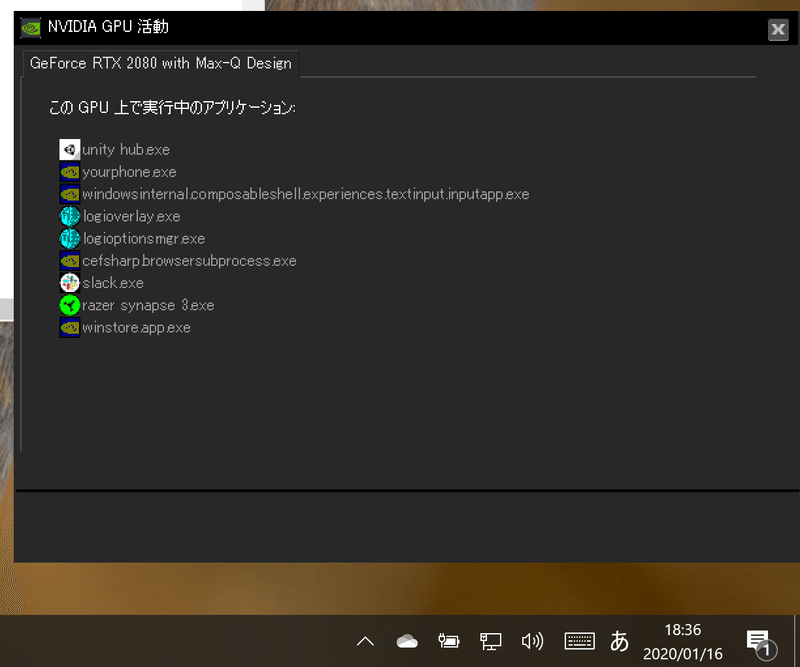The height and width of the screenshot is (667, 800).
Task: Select the "winstore.app.exe" text entry
Action: (x=136, y=327)
